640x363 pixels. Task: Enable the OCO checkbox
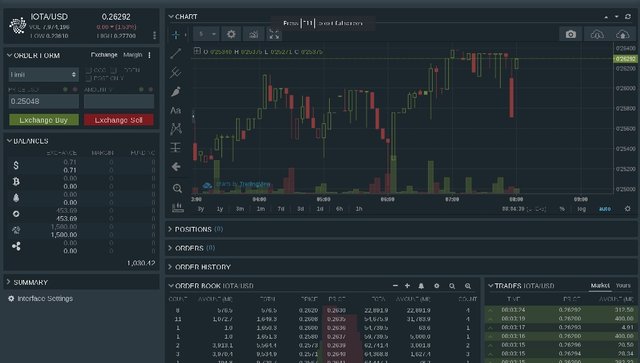[x=88, y=70]
